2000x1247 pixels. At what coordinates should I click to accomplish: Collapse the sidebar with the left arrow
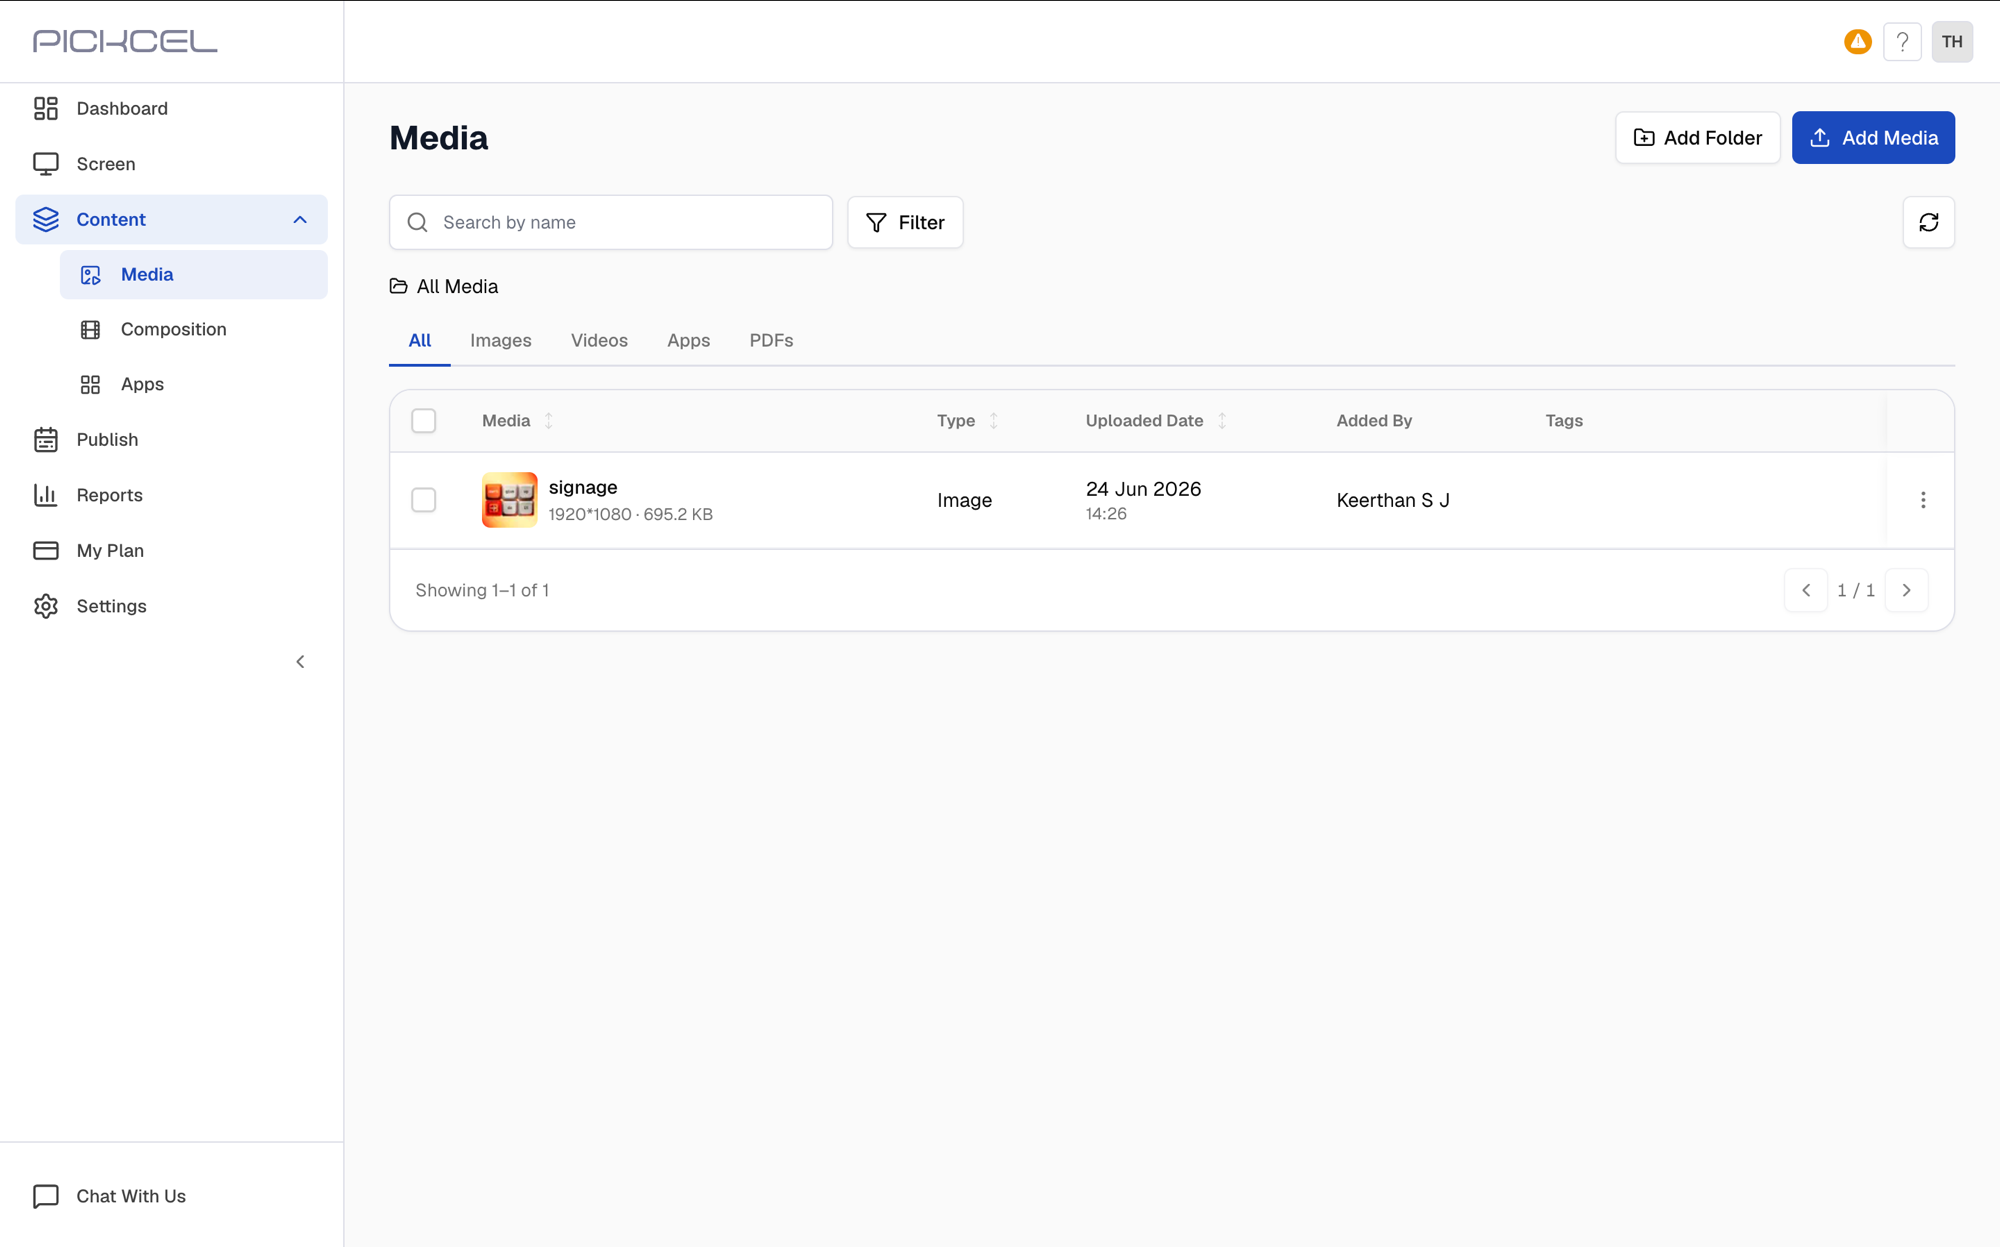pos(300,662)
